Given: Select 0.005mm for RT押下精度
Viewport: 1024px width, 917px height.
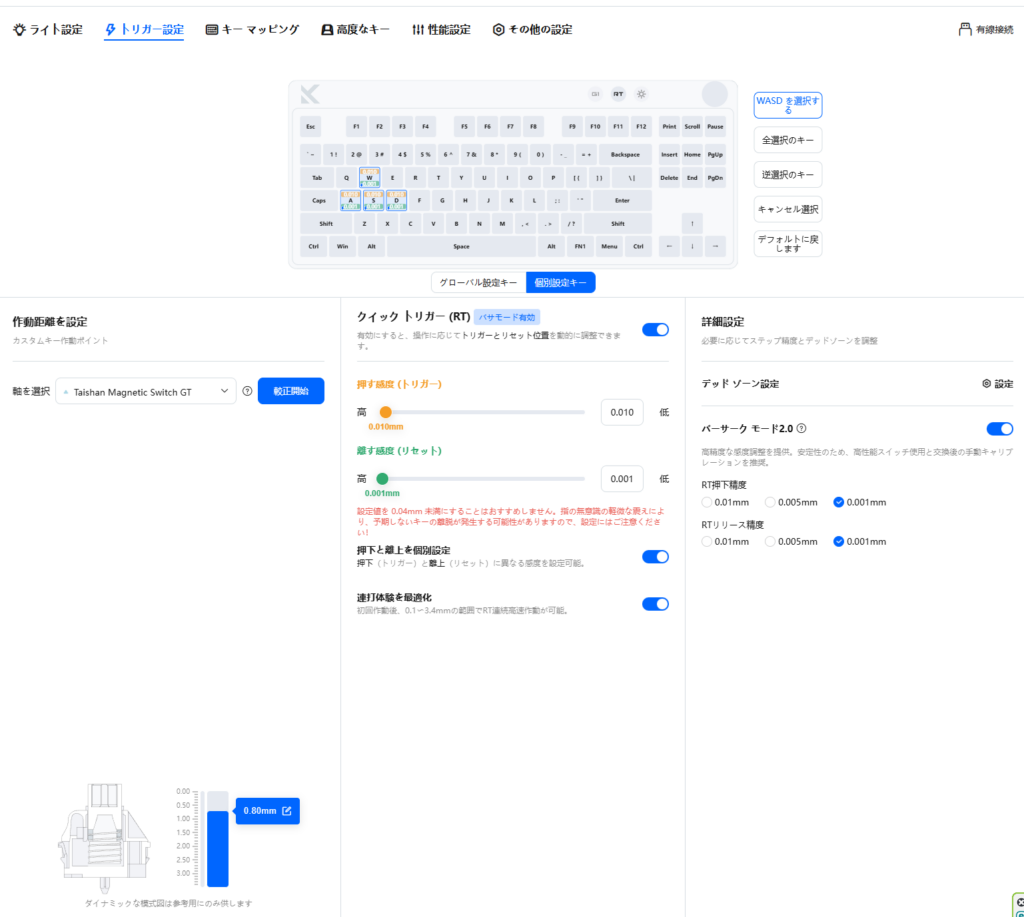Looking at the screenshot, I should [770, 502].
